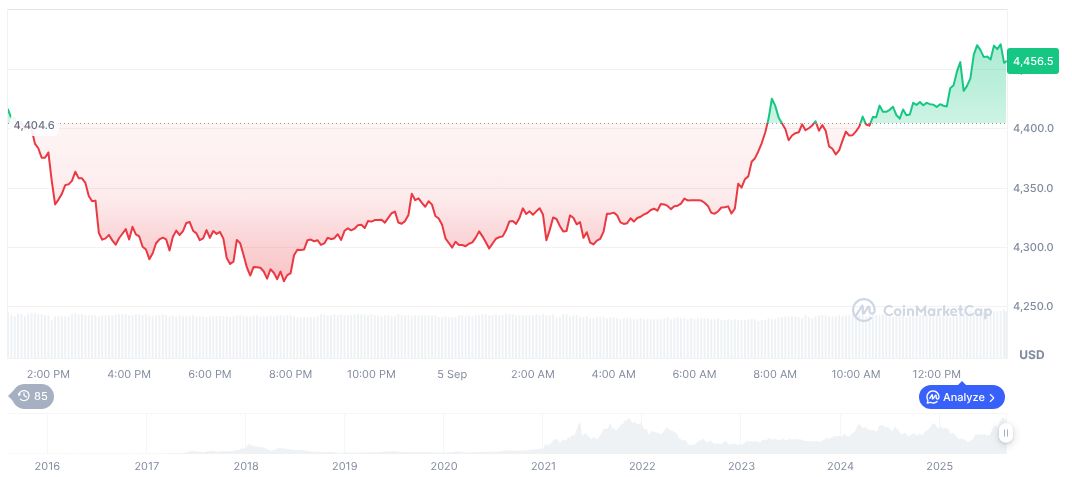Click the 10:00 AM tick on the time axis
Viewport: 1072px width, 477px height.
coord(856,374)
